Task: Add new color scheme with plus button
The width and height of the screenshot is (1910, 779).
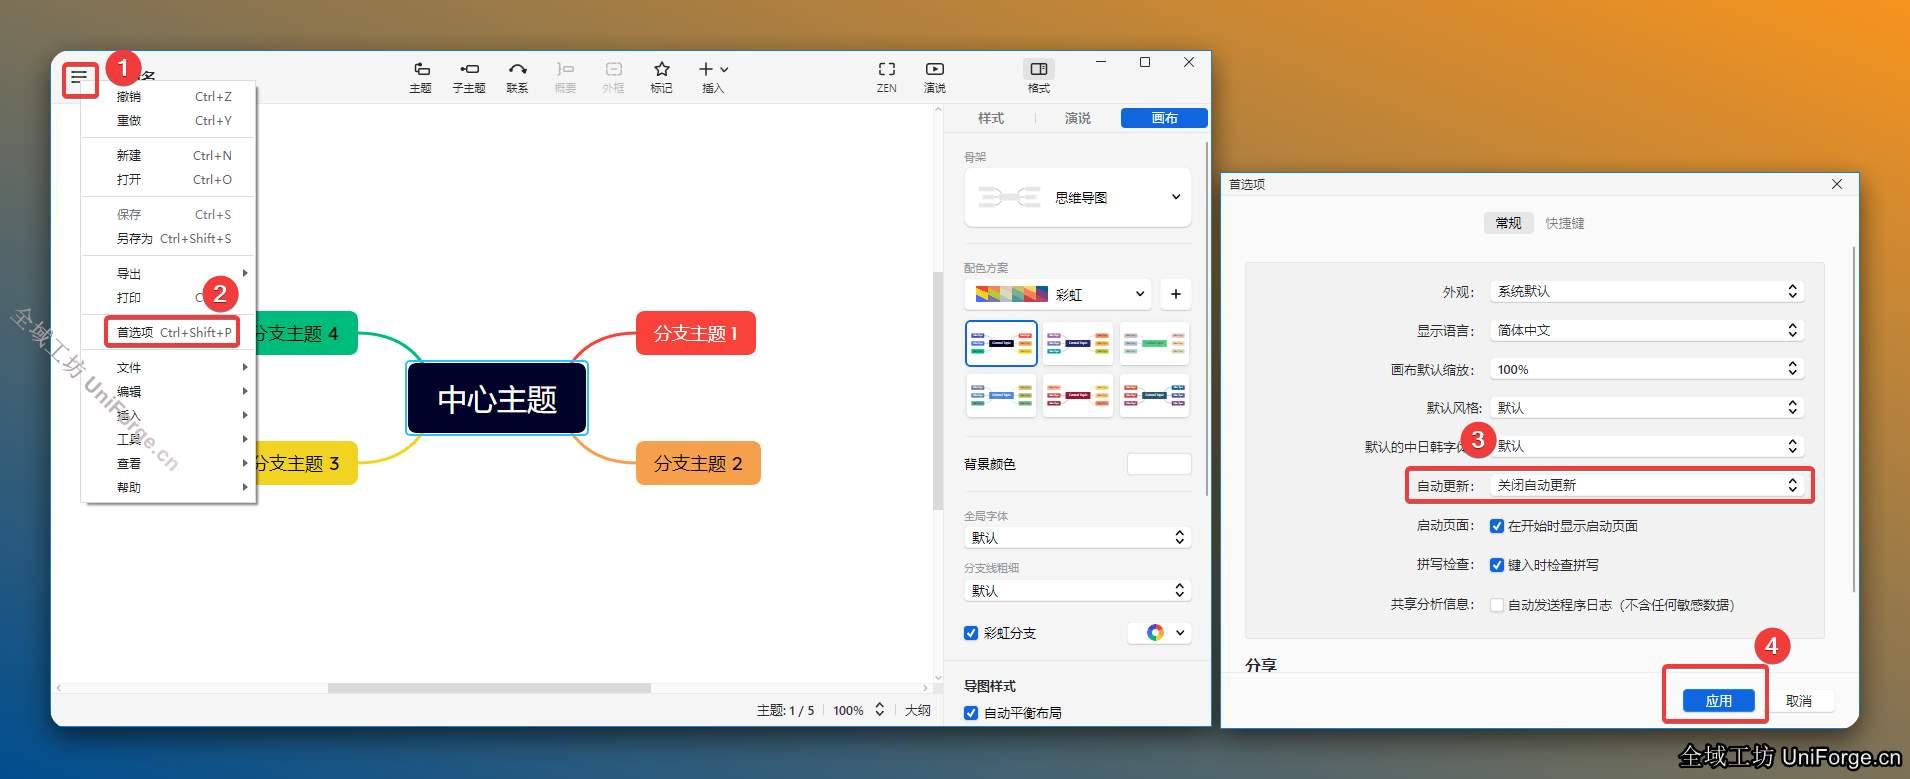Action: coord(1176,294)
